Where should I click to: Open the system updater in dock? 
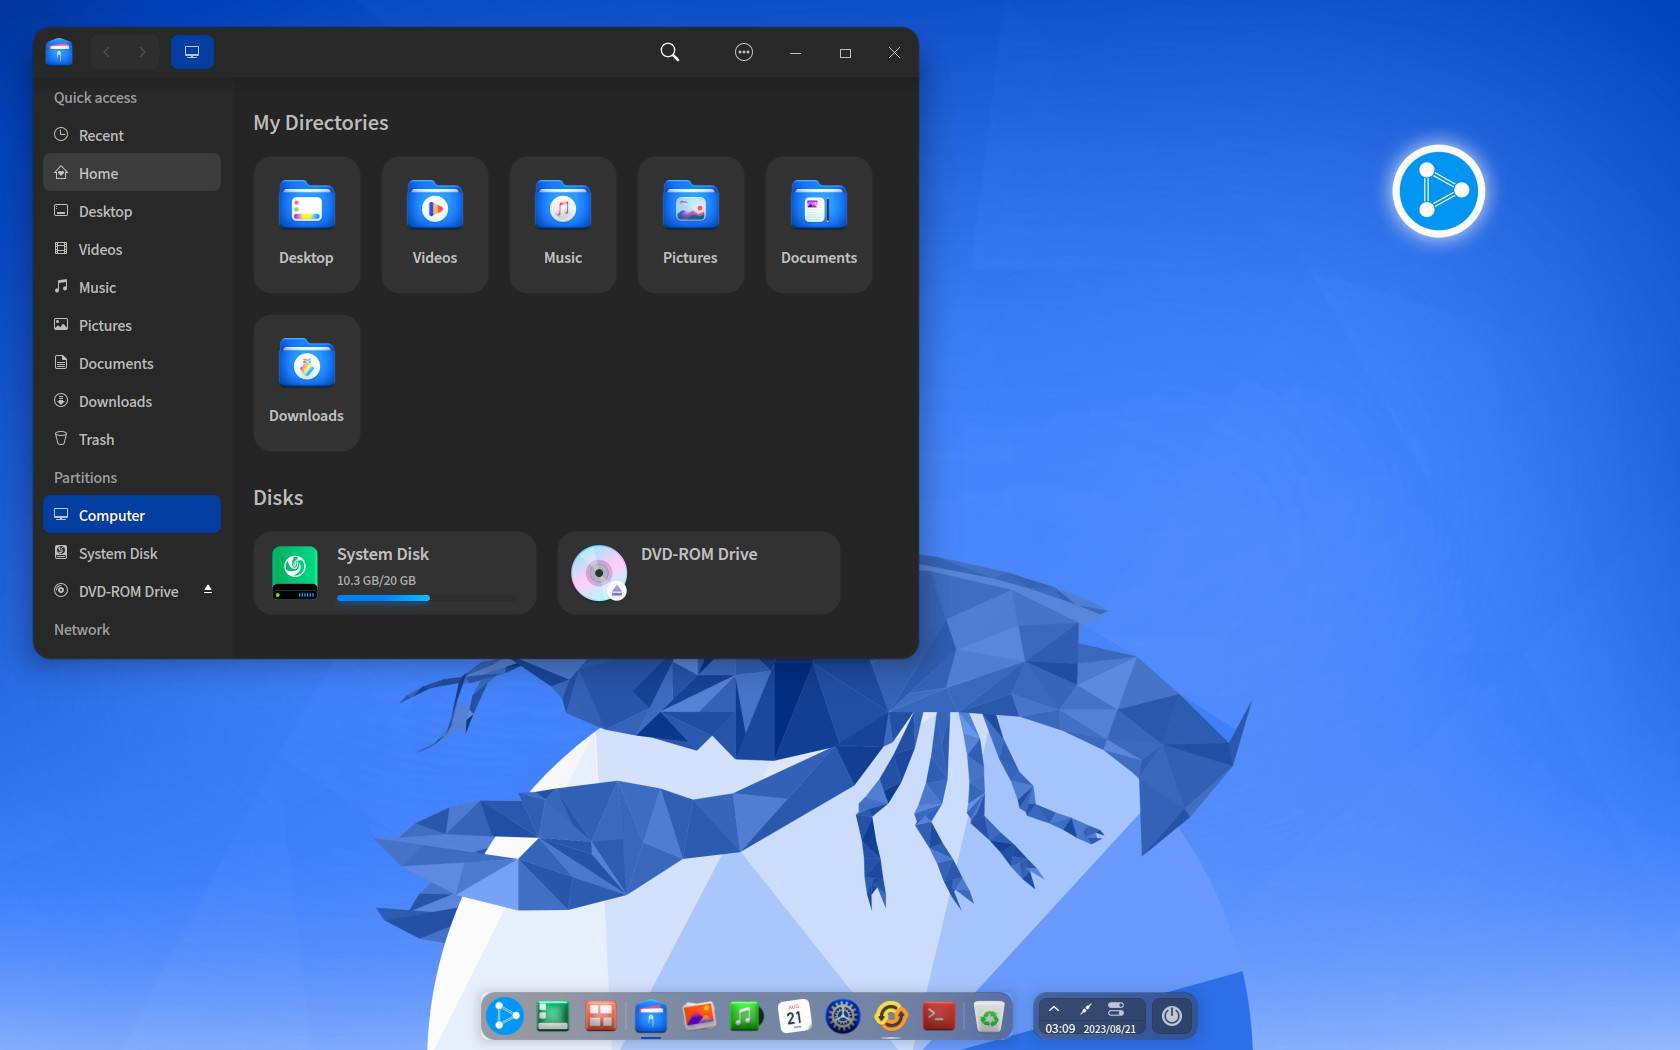click(891, 1017)
